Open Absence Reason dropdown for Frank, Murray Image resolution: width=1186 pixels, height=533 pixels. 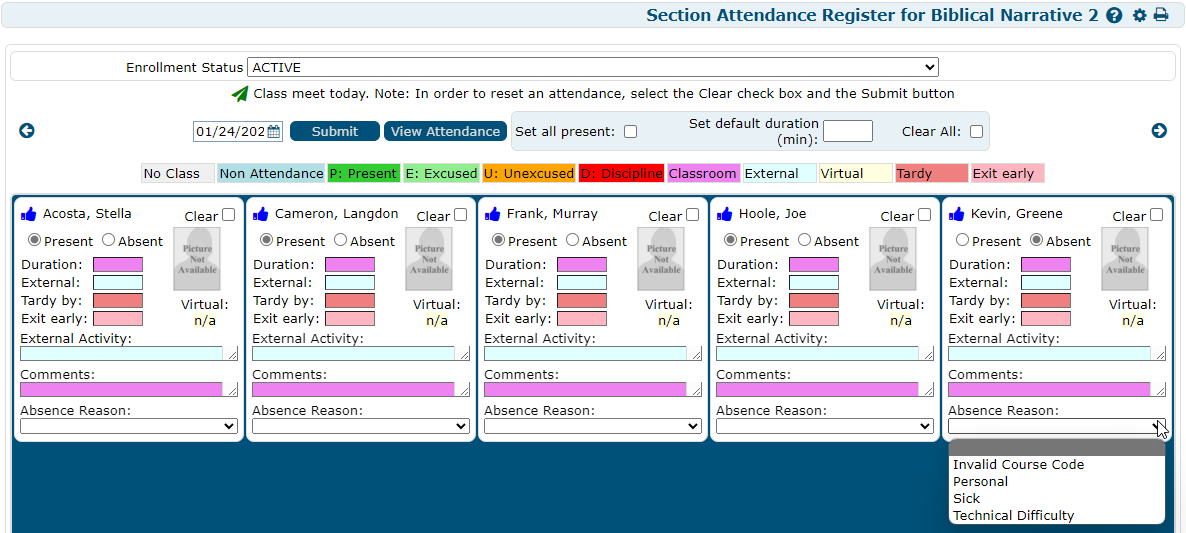592,426
